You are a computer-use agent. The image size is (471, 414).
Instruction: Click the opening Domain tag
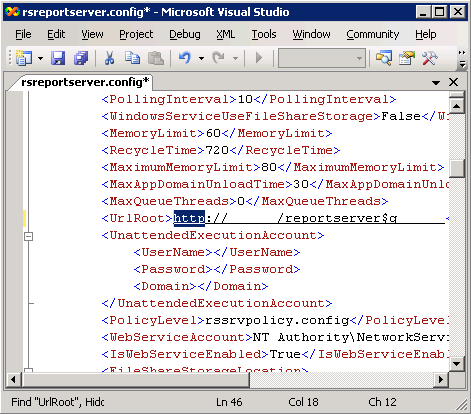click(165, 286)
